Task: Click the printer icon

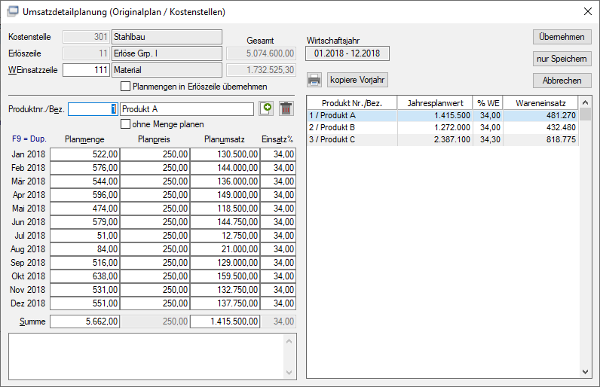Action: [314, 80]
